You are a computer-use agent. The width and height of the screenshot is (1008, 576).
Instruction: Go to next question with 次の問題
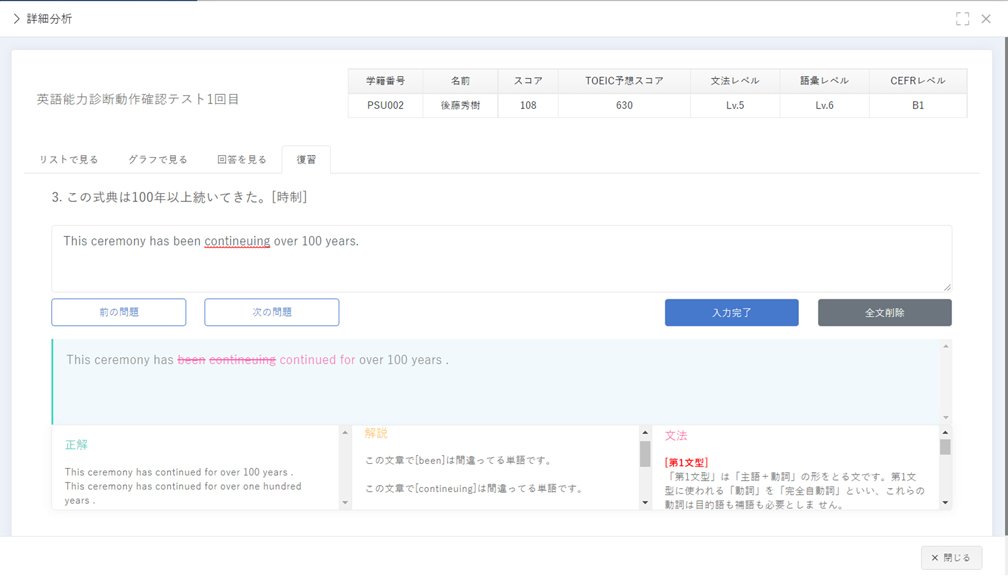tap(272, 312)
